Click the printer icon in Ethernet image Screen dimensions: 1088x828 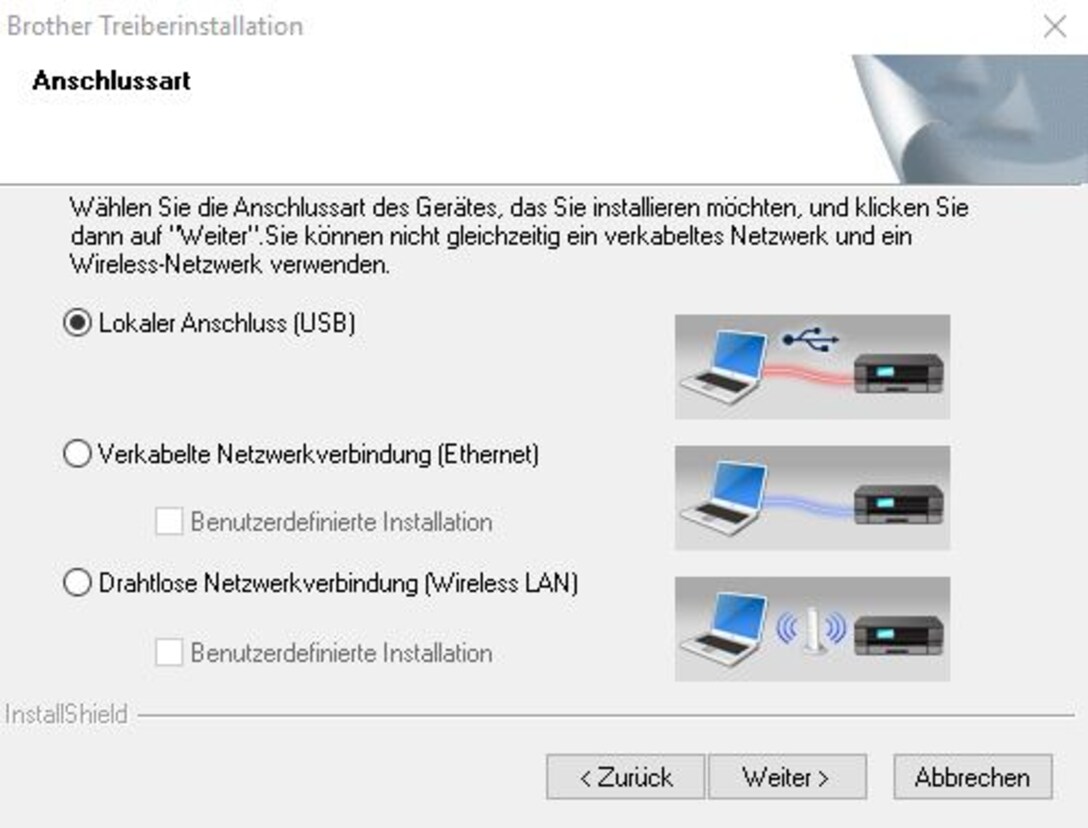(899, 505)
